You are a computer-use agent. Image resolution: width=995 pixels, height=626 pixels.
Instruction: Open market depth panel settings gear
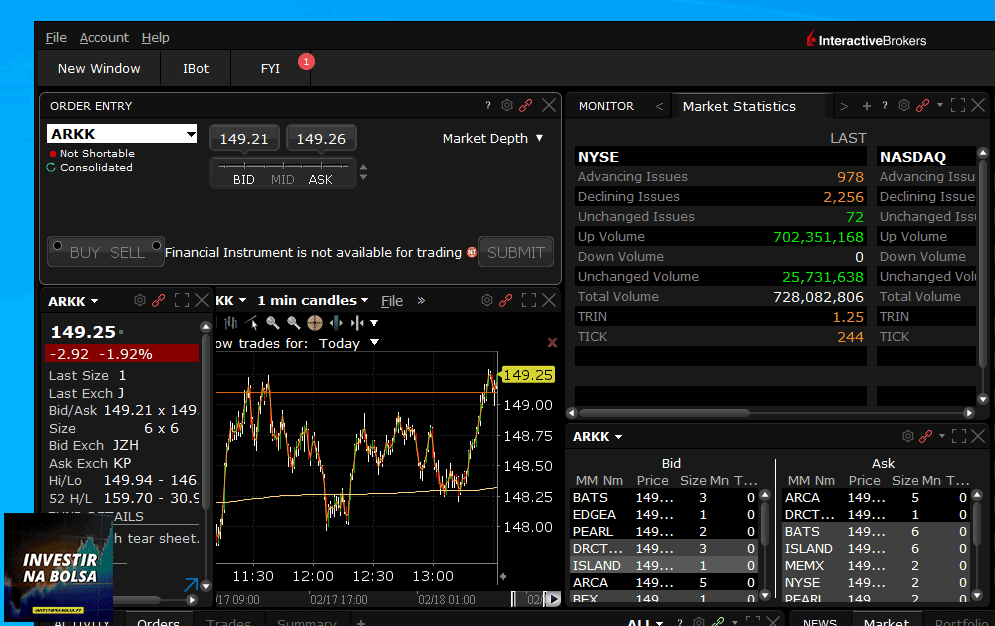pos(907,436)
